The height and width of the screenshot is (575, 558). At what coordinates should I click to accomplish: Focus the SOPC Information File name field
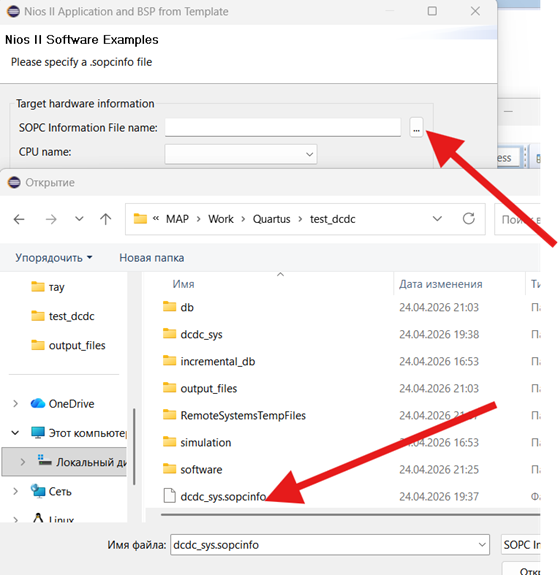tap(283, 127)
